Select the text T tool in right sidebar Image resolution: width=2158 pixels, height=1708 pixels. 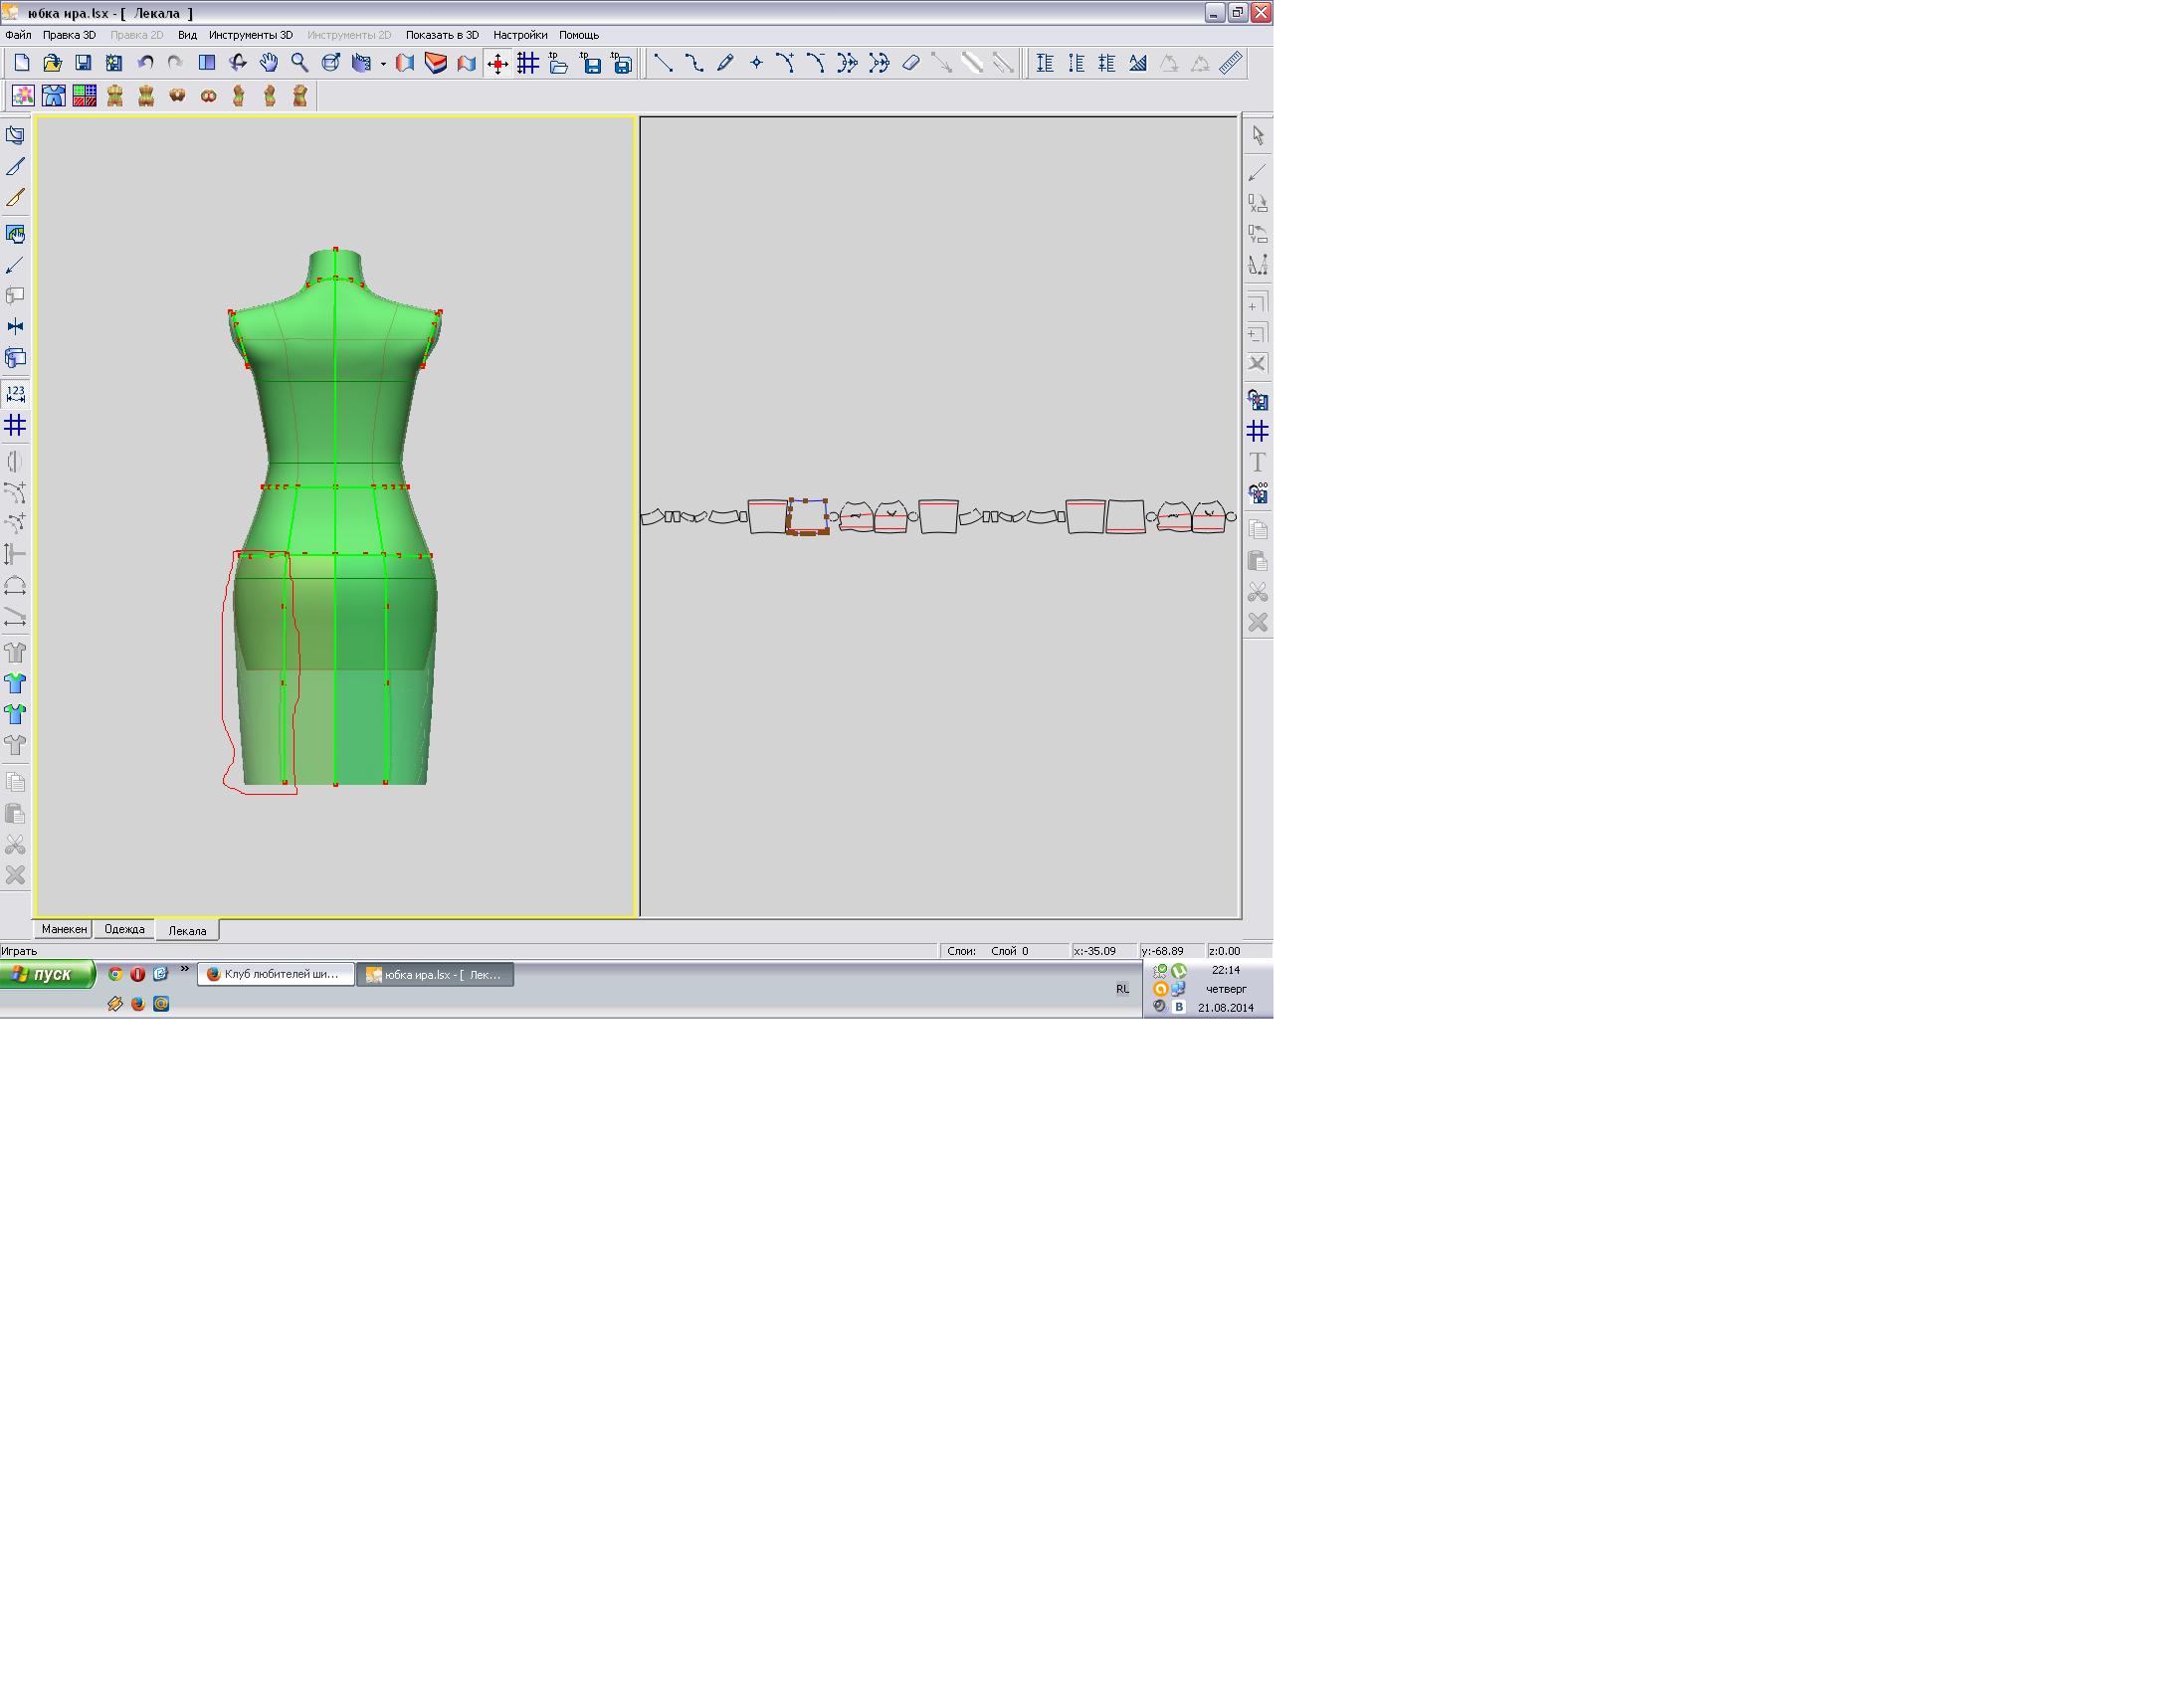pyautogui.click(x=1257, y=462)
